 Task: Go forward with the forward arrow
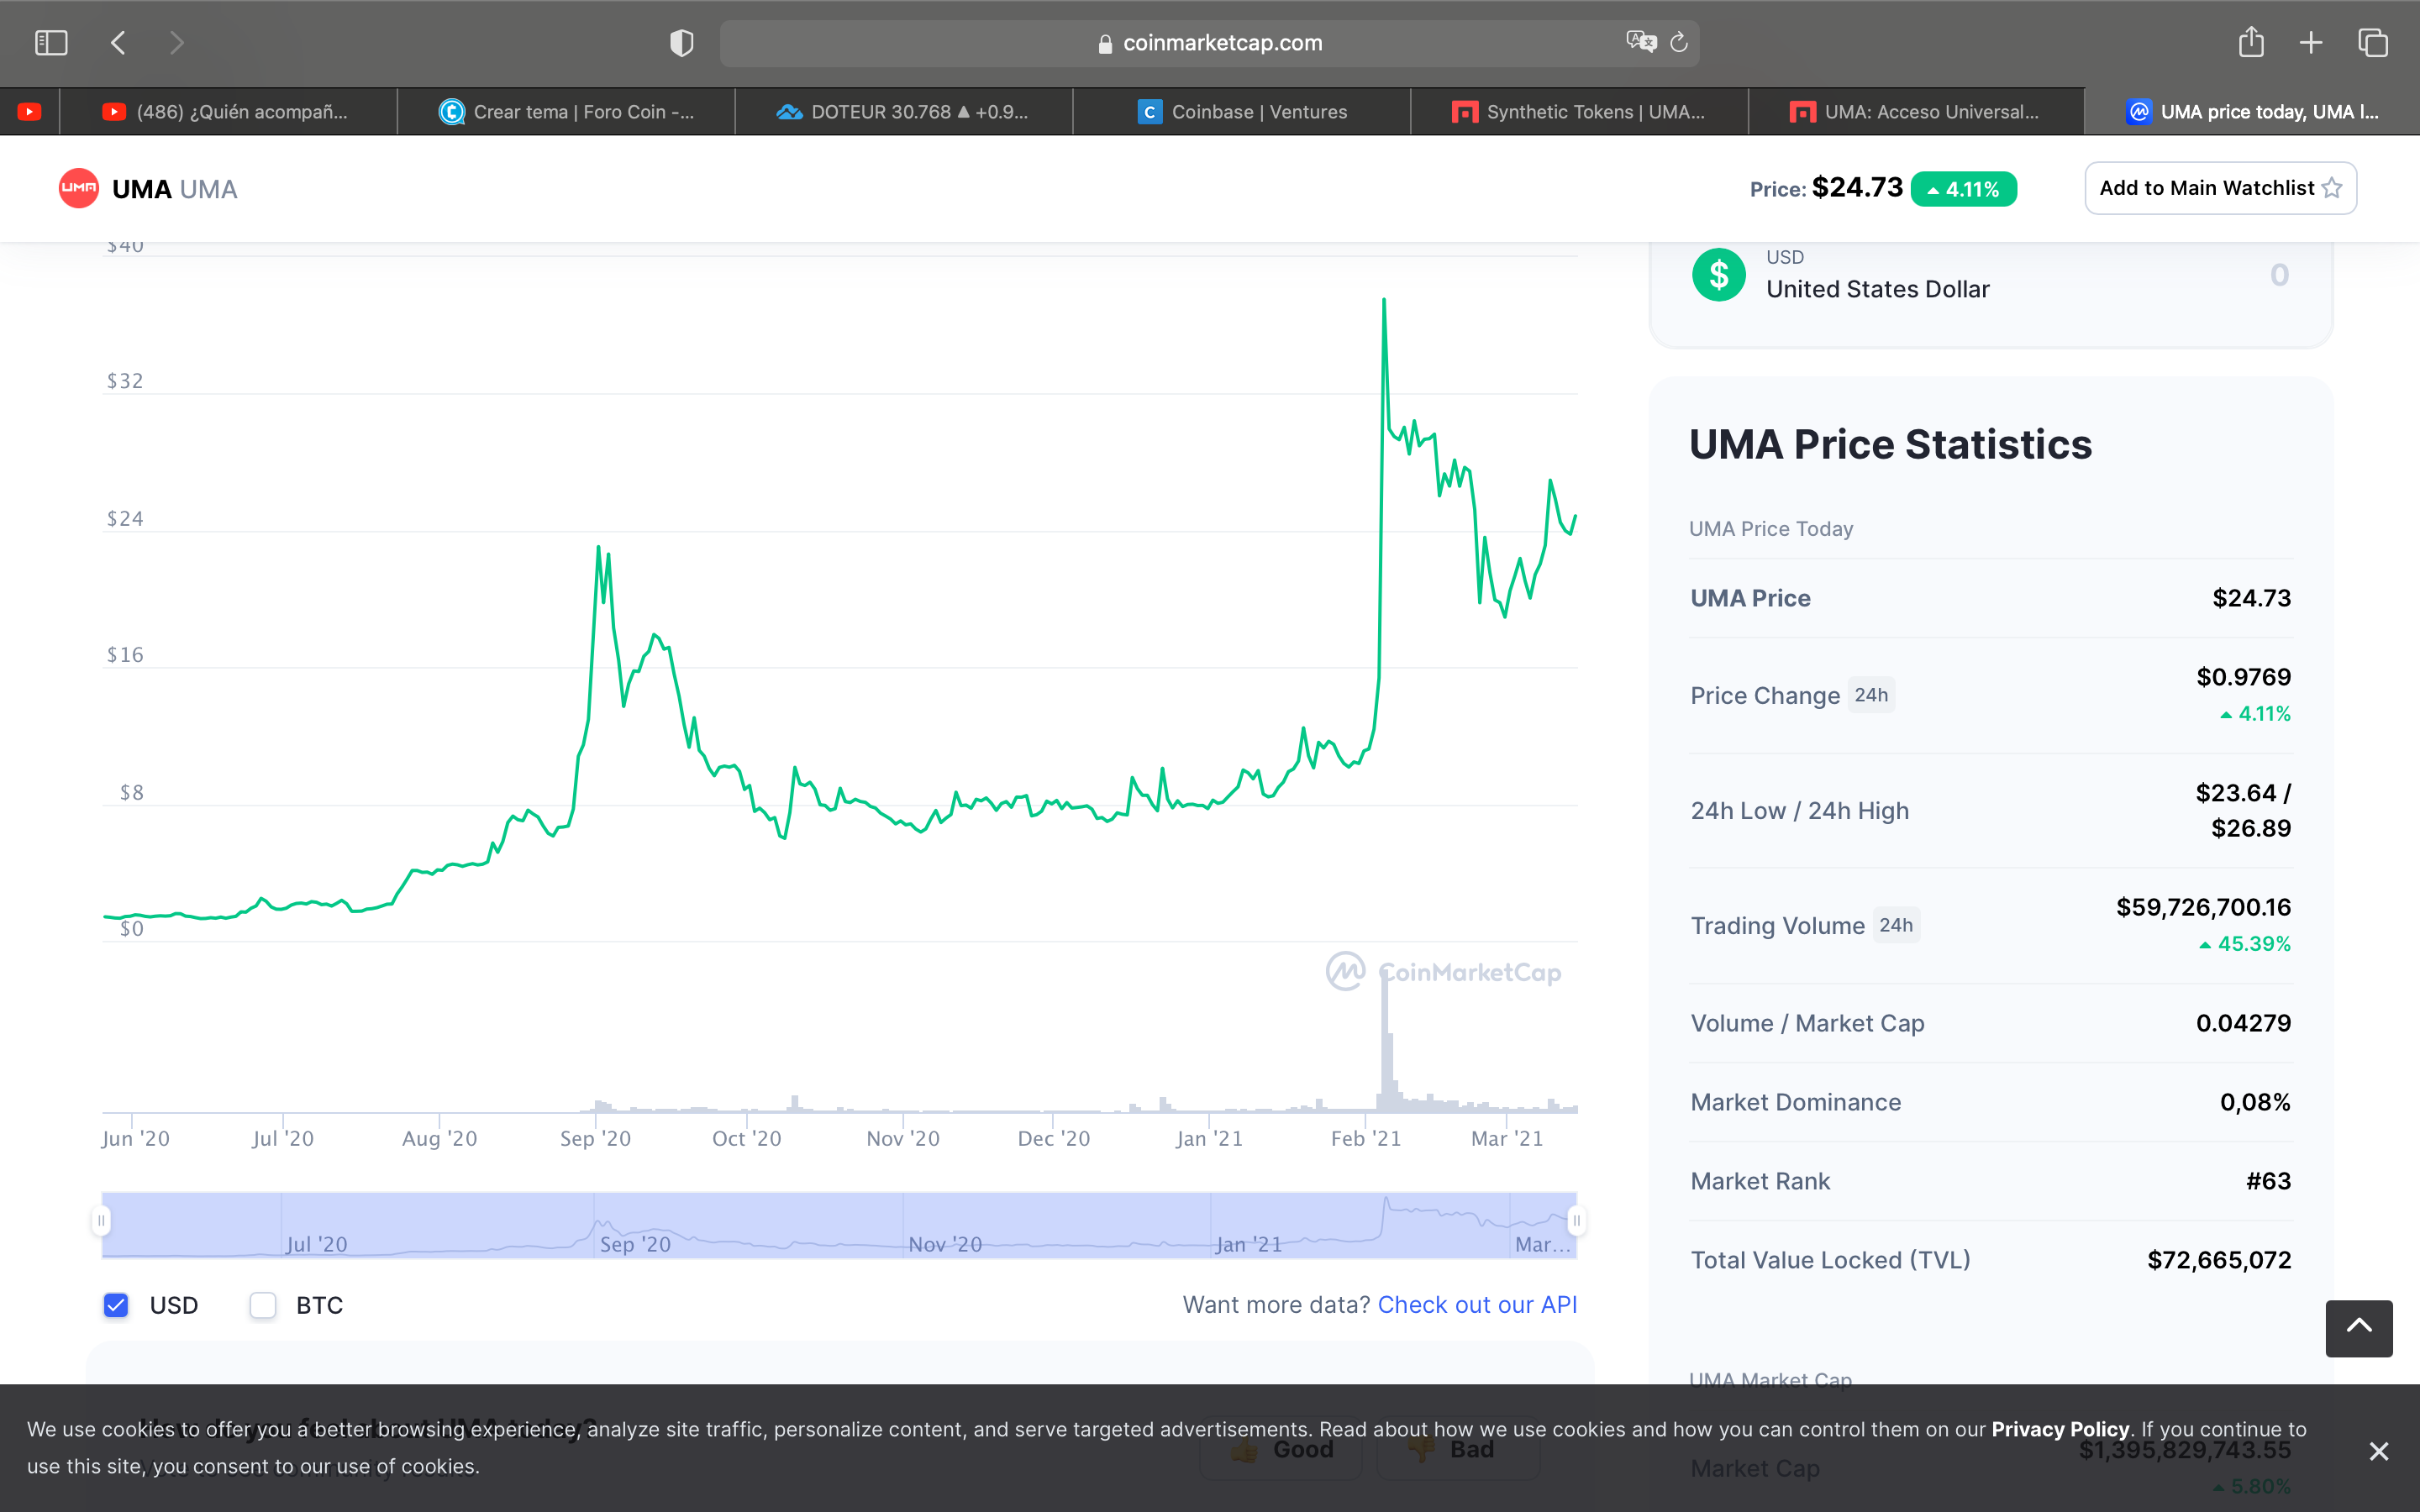pyautogui.click(x=177, y=43)
